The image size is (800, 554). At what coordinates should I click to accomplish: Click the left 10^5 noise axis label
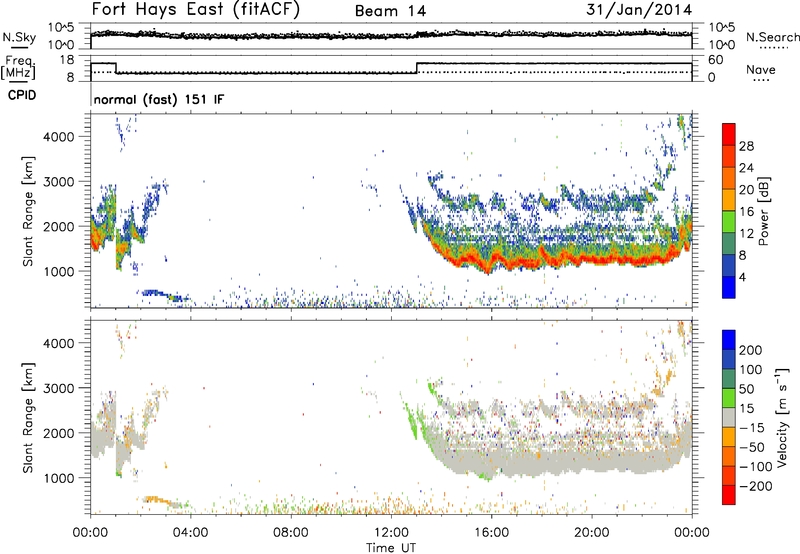coord(61,27)
